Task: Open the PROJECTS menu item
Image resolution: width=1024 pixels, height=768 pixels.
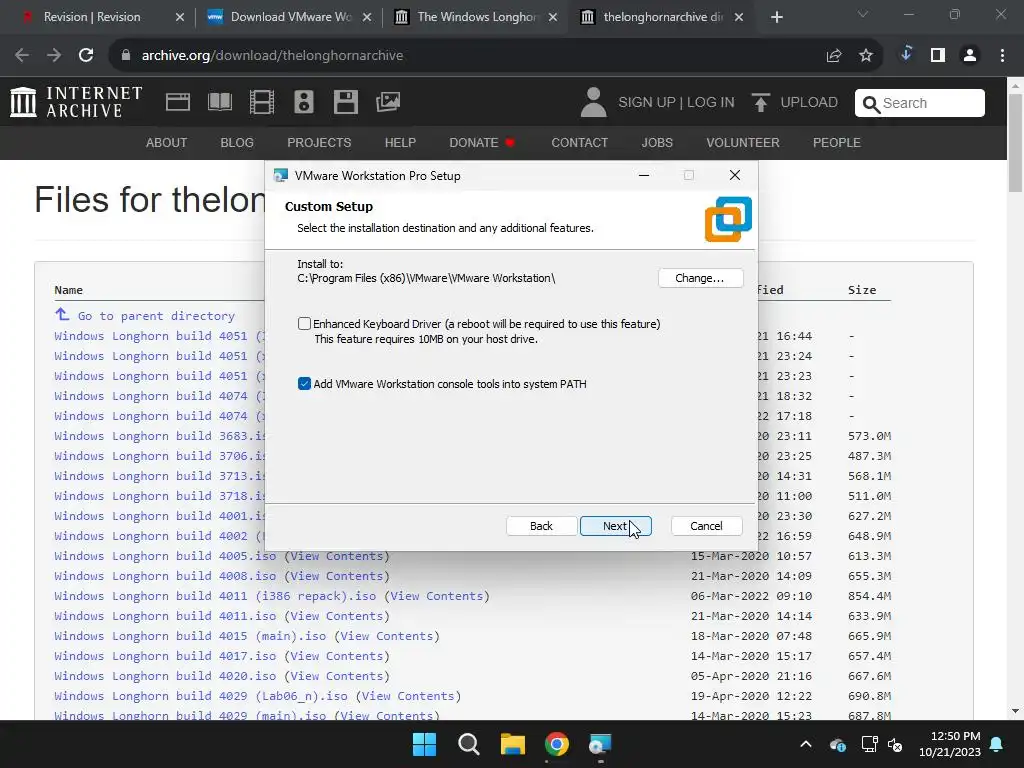Action: (319, 142)
